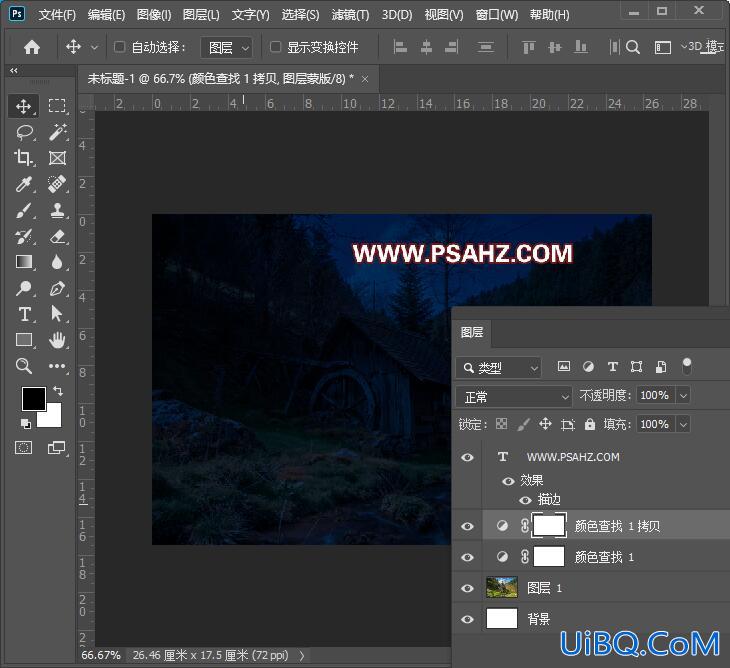The width and height of the screenshot is (730, 668).
Task: Align top edges in options bar
Action: 528,47
